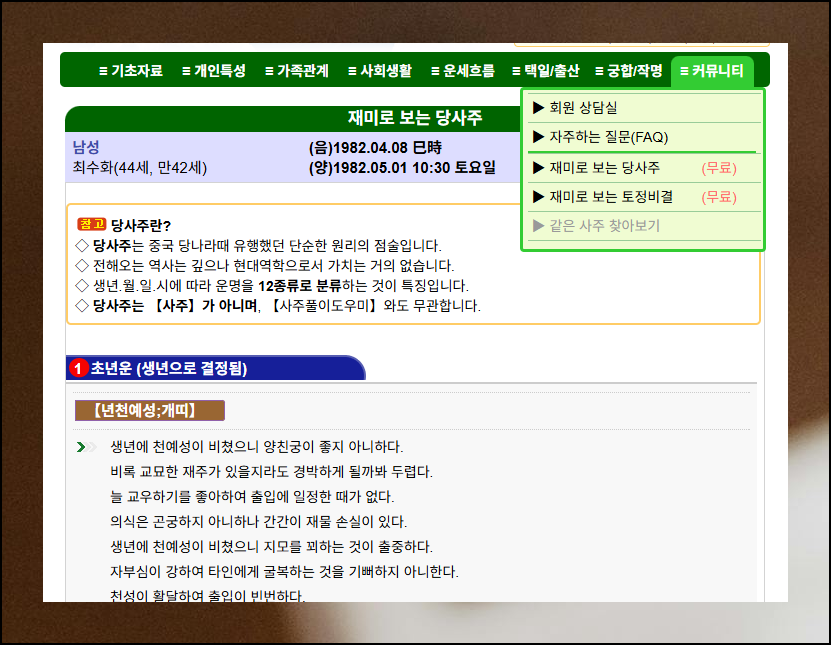Open the 궁합/작명 menu
Image resolution: width=831 pixels, height=645 pixels.
(x=629, y=70)
